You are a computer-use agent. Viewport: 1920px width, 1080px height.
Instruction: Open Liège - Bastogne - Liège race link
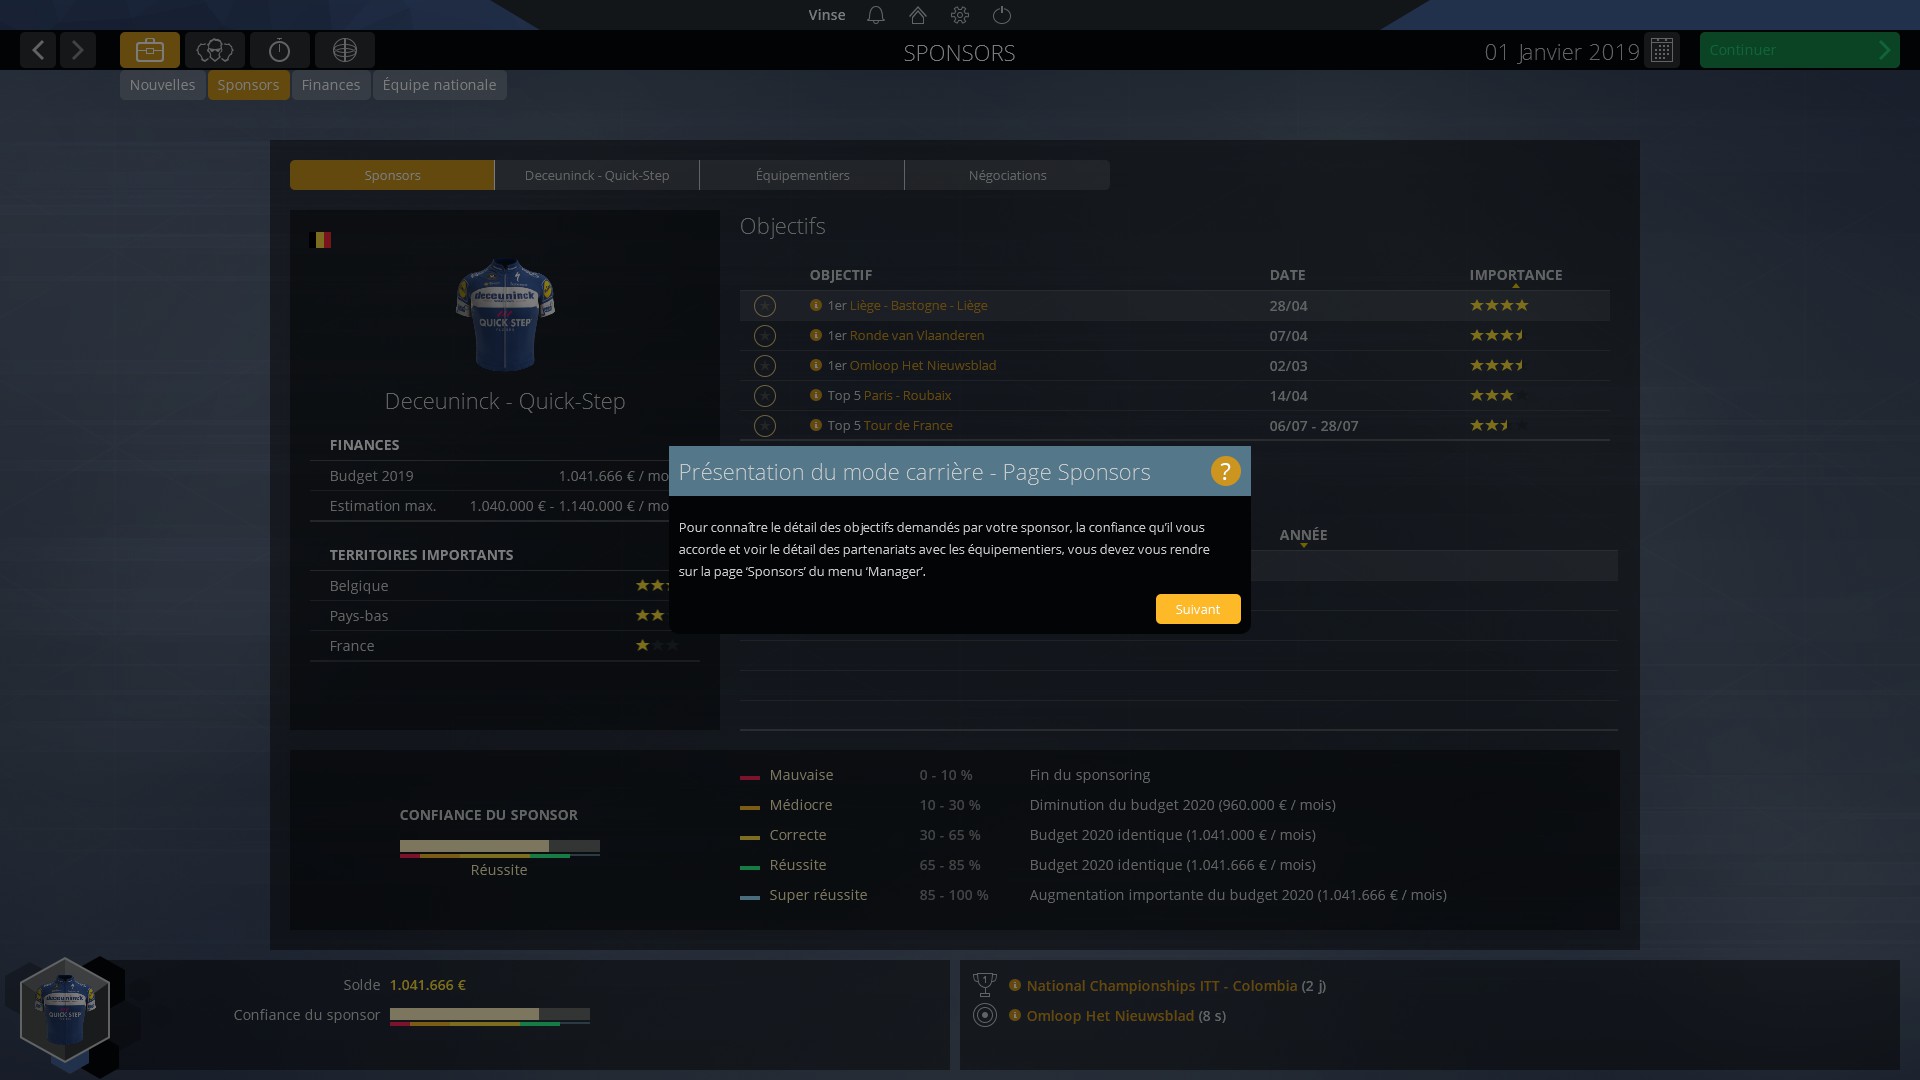[918, 305]
